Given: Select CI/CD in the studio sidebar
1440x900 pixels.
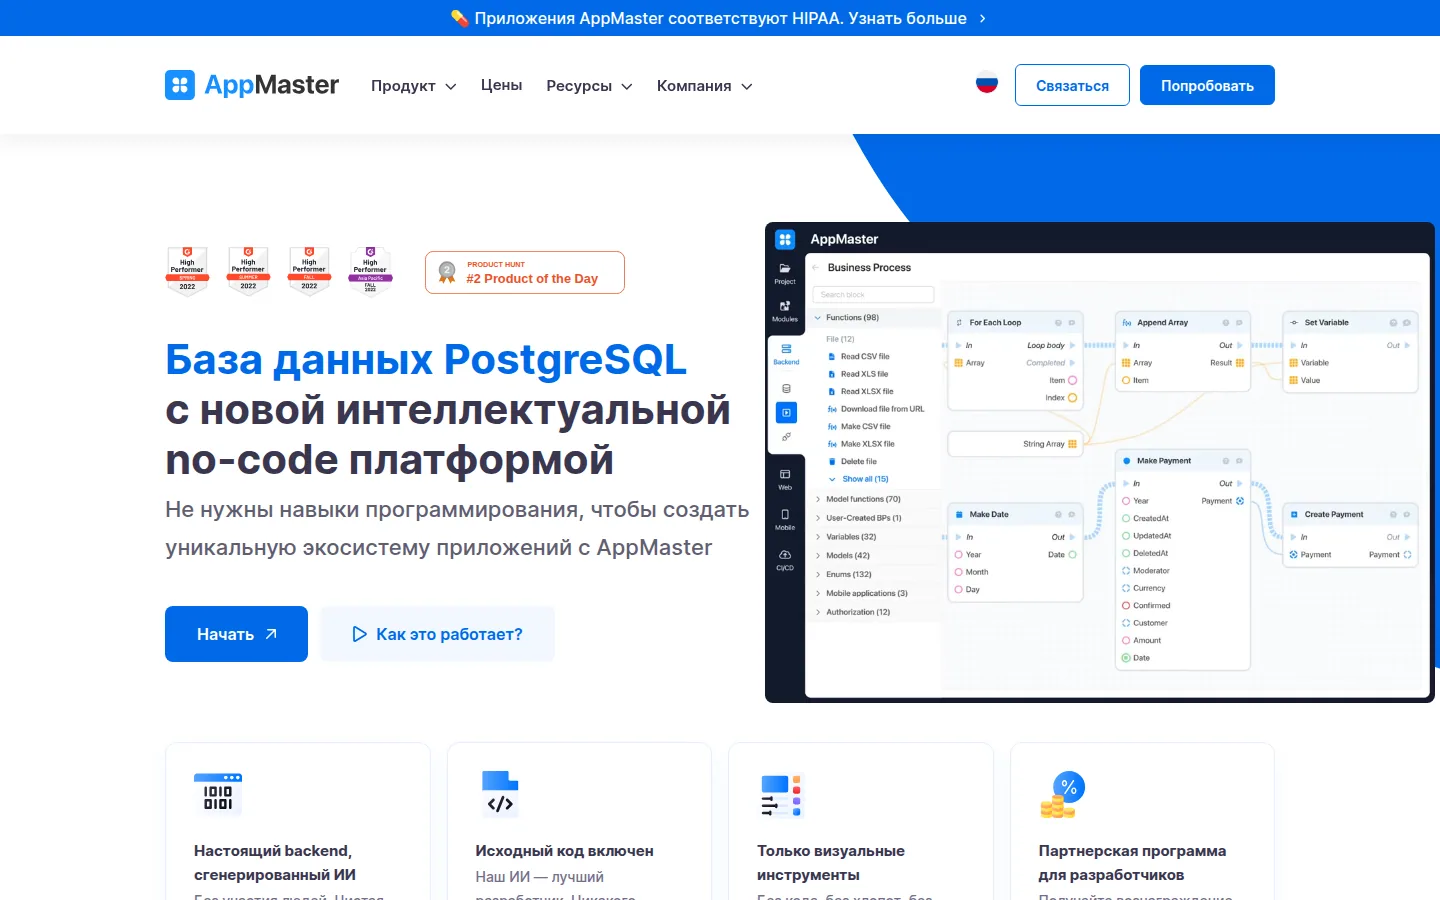Looking at the screenshot, I should click(785, 560).
